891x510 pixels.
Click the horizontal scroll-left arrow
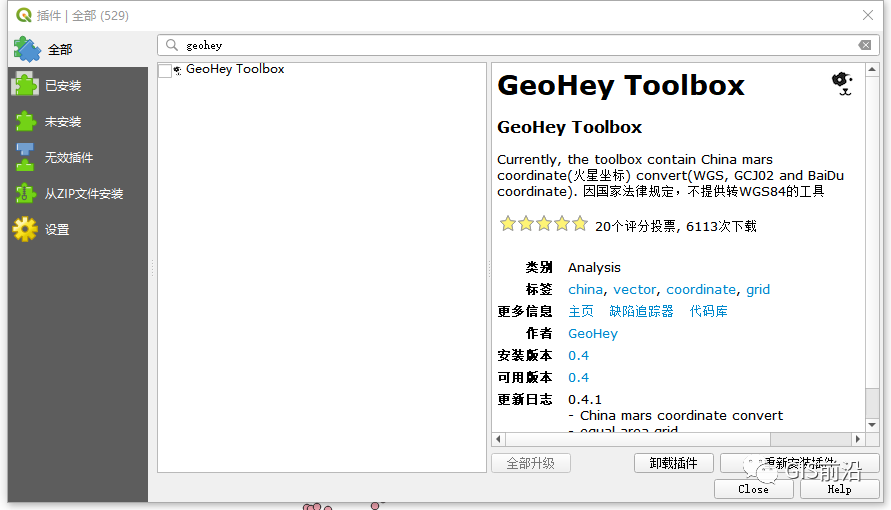[x=498, y=439]
